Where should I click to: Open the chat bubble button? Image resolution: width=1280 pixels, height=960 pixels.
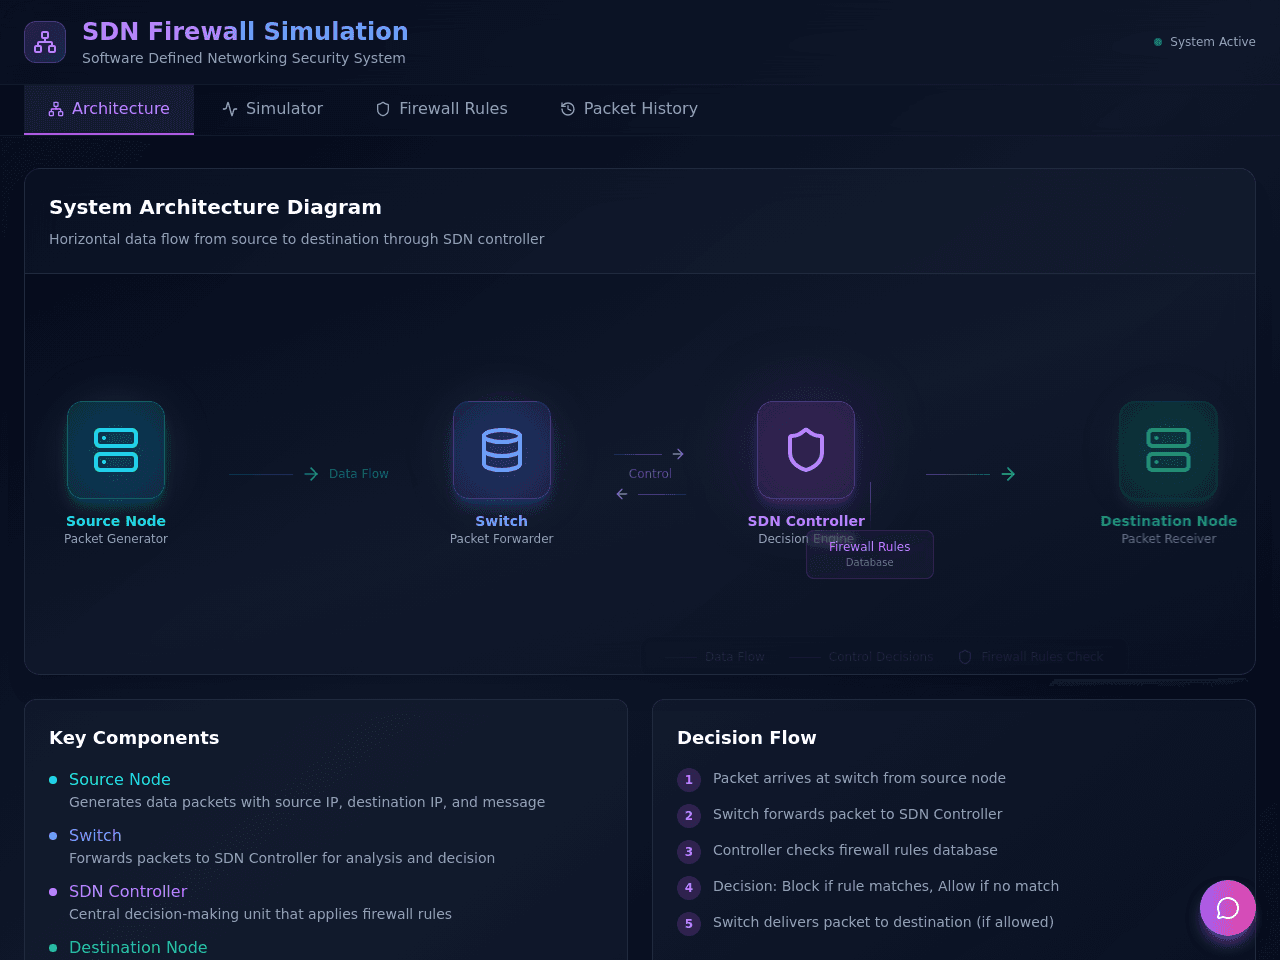pyautogui.click(x=1228, y=908)
